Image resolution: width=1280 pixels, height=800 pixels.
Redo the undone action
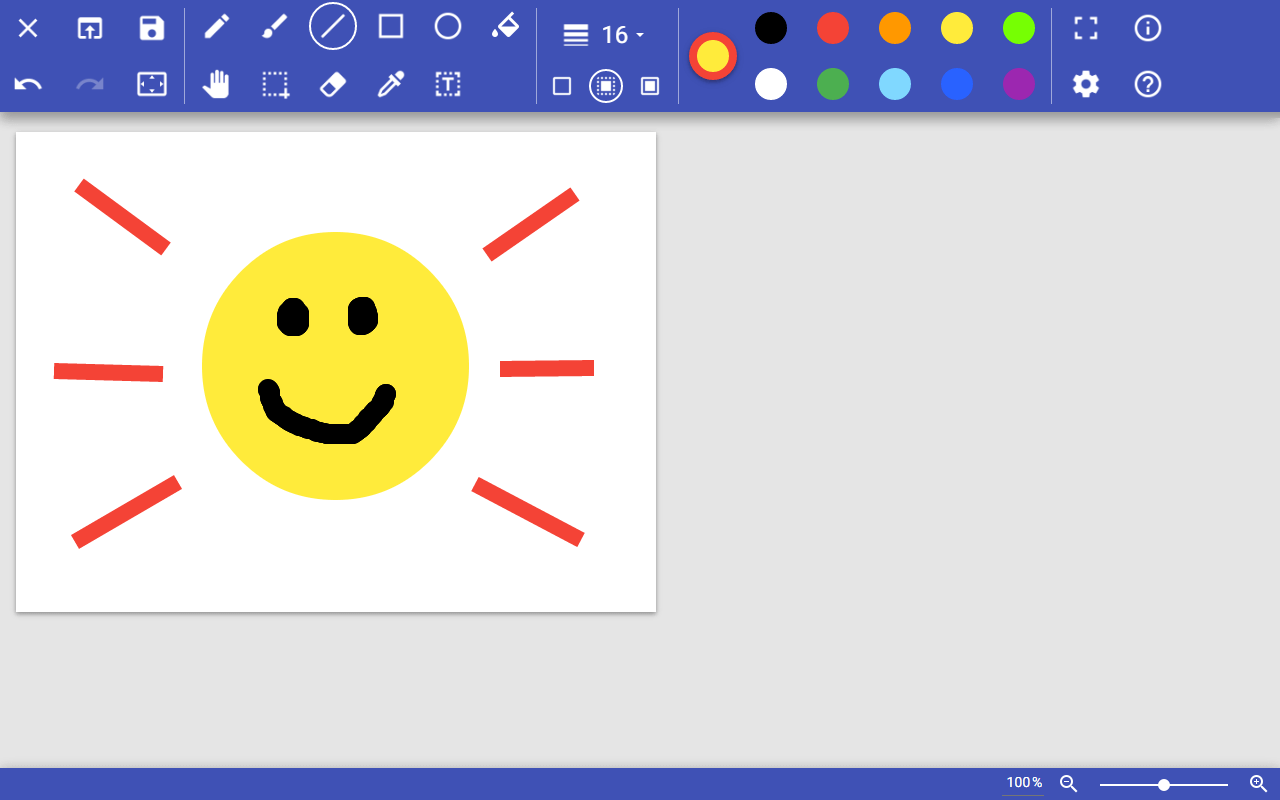coord(89,85)
